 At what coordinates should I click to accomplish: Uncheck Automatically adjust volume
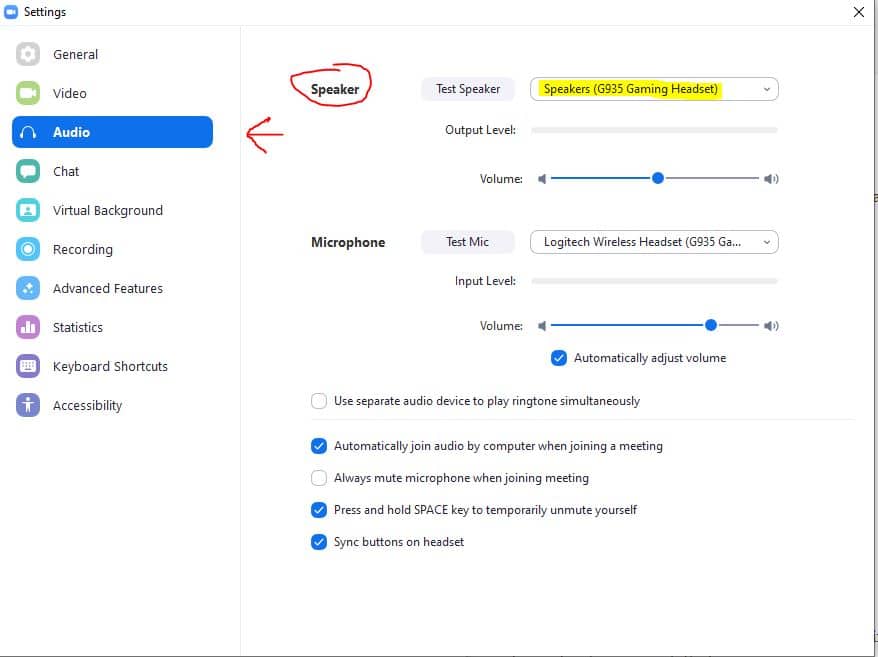tap(559, 358)
